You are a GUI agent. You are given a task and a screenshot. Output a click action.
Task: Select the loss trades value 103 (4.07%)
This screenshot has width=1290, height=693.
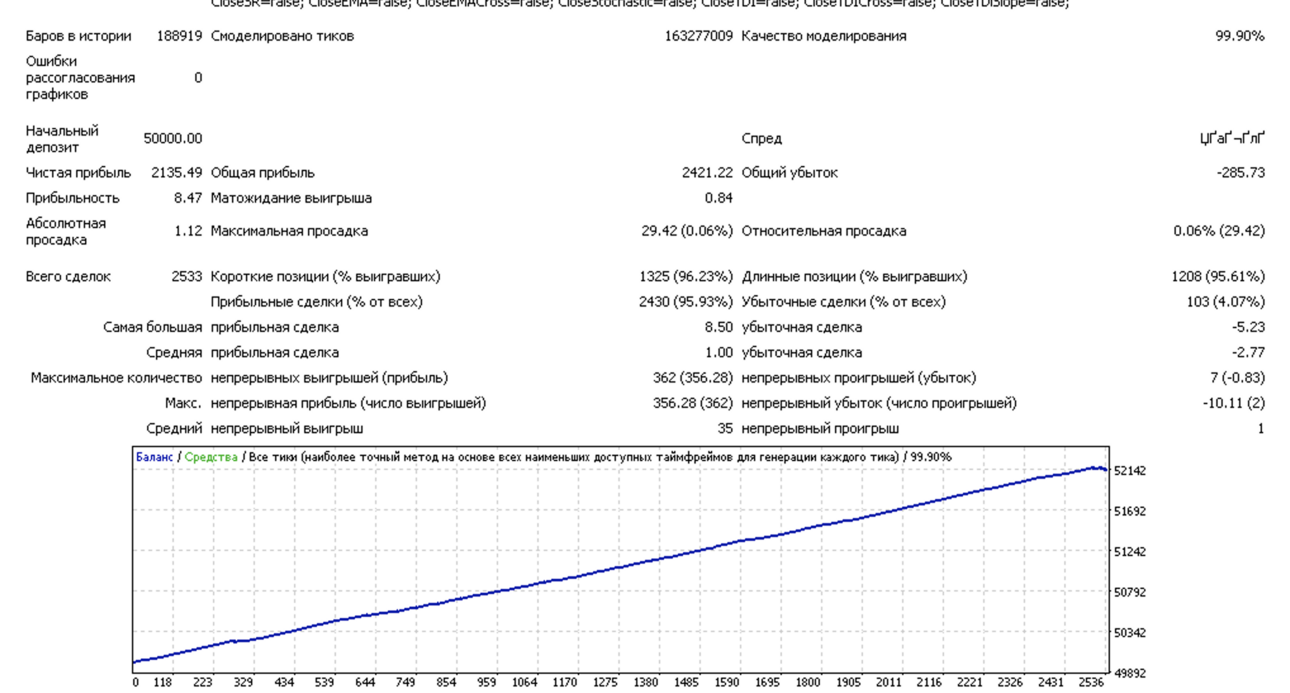(1226, 302)
